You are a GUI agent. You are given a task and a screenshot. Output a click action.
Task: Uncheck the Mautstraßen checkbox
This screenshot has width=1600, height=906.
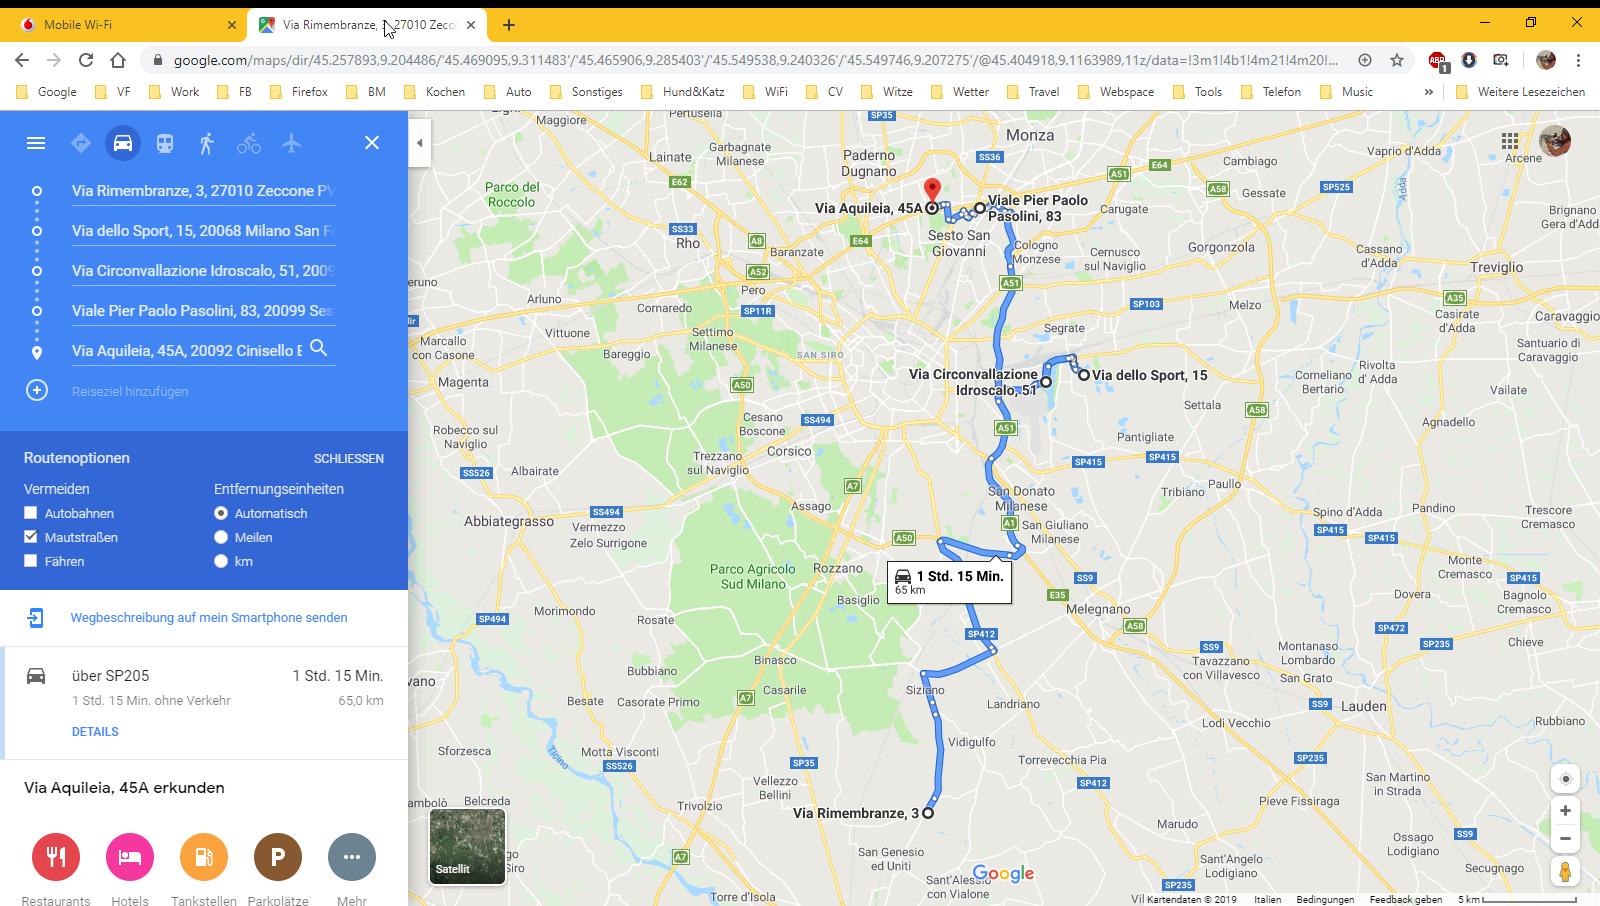pyautogui.click(x=31, y=537)
